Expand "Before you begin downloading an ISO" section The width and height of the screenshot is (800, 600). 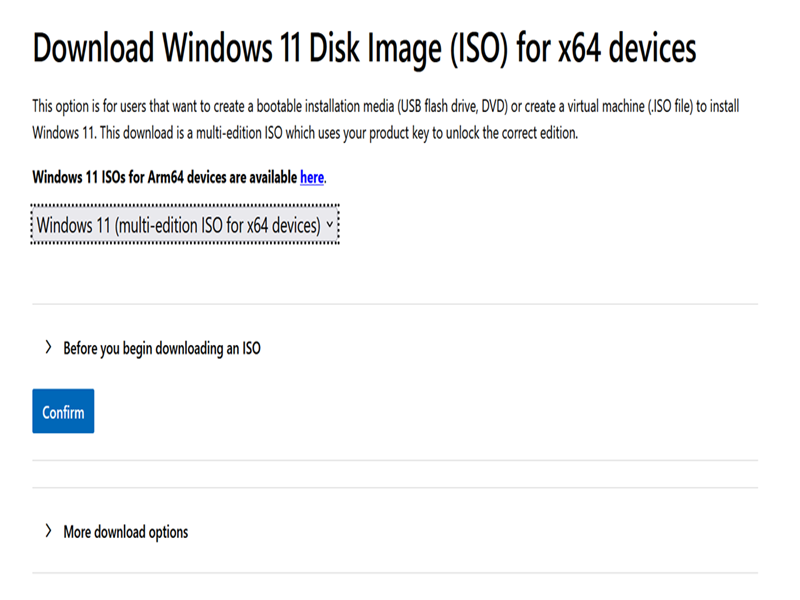[x=161, y=349]
